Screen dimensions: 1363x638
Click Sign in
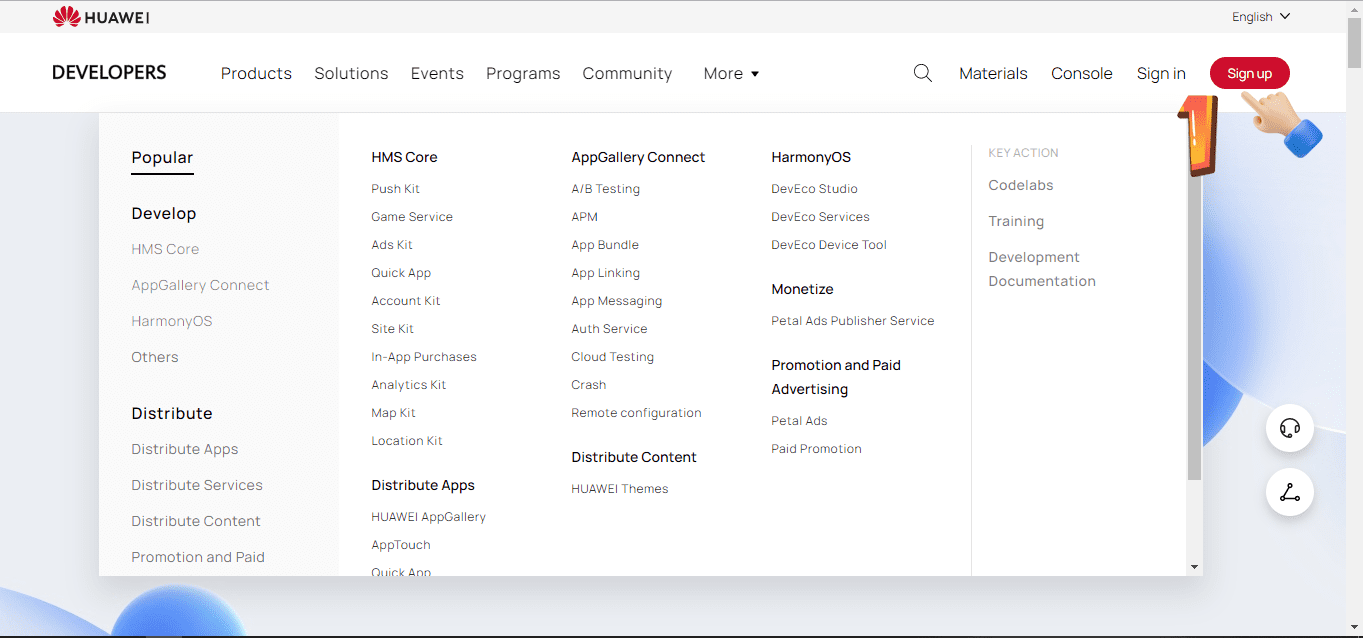coord(1161,73)
